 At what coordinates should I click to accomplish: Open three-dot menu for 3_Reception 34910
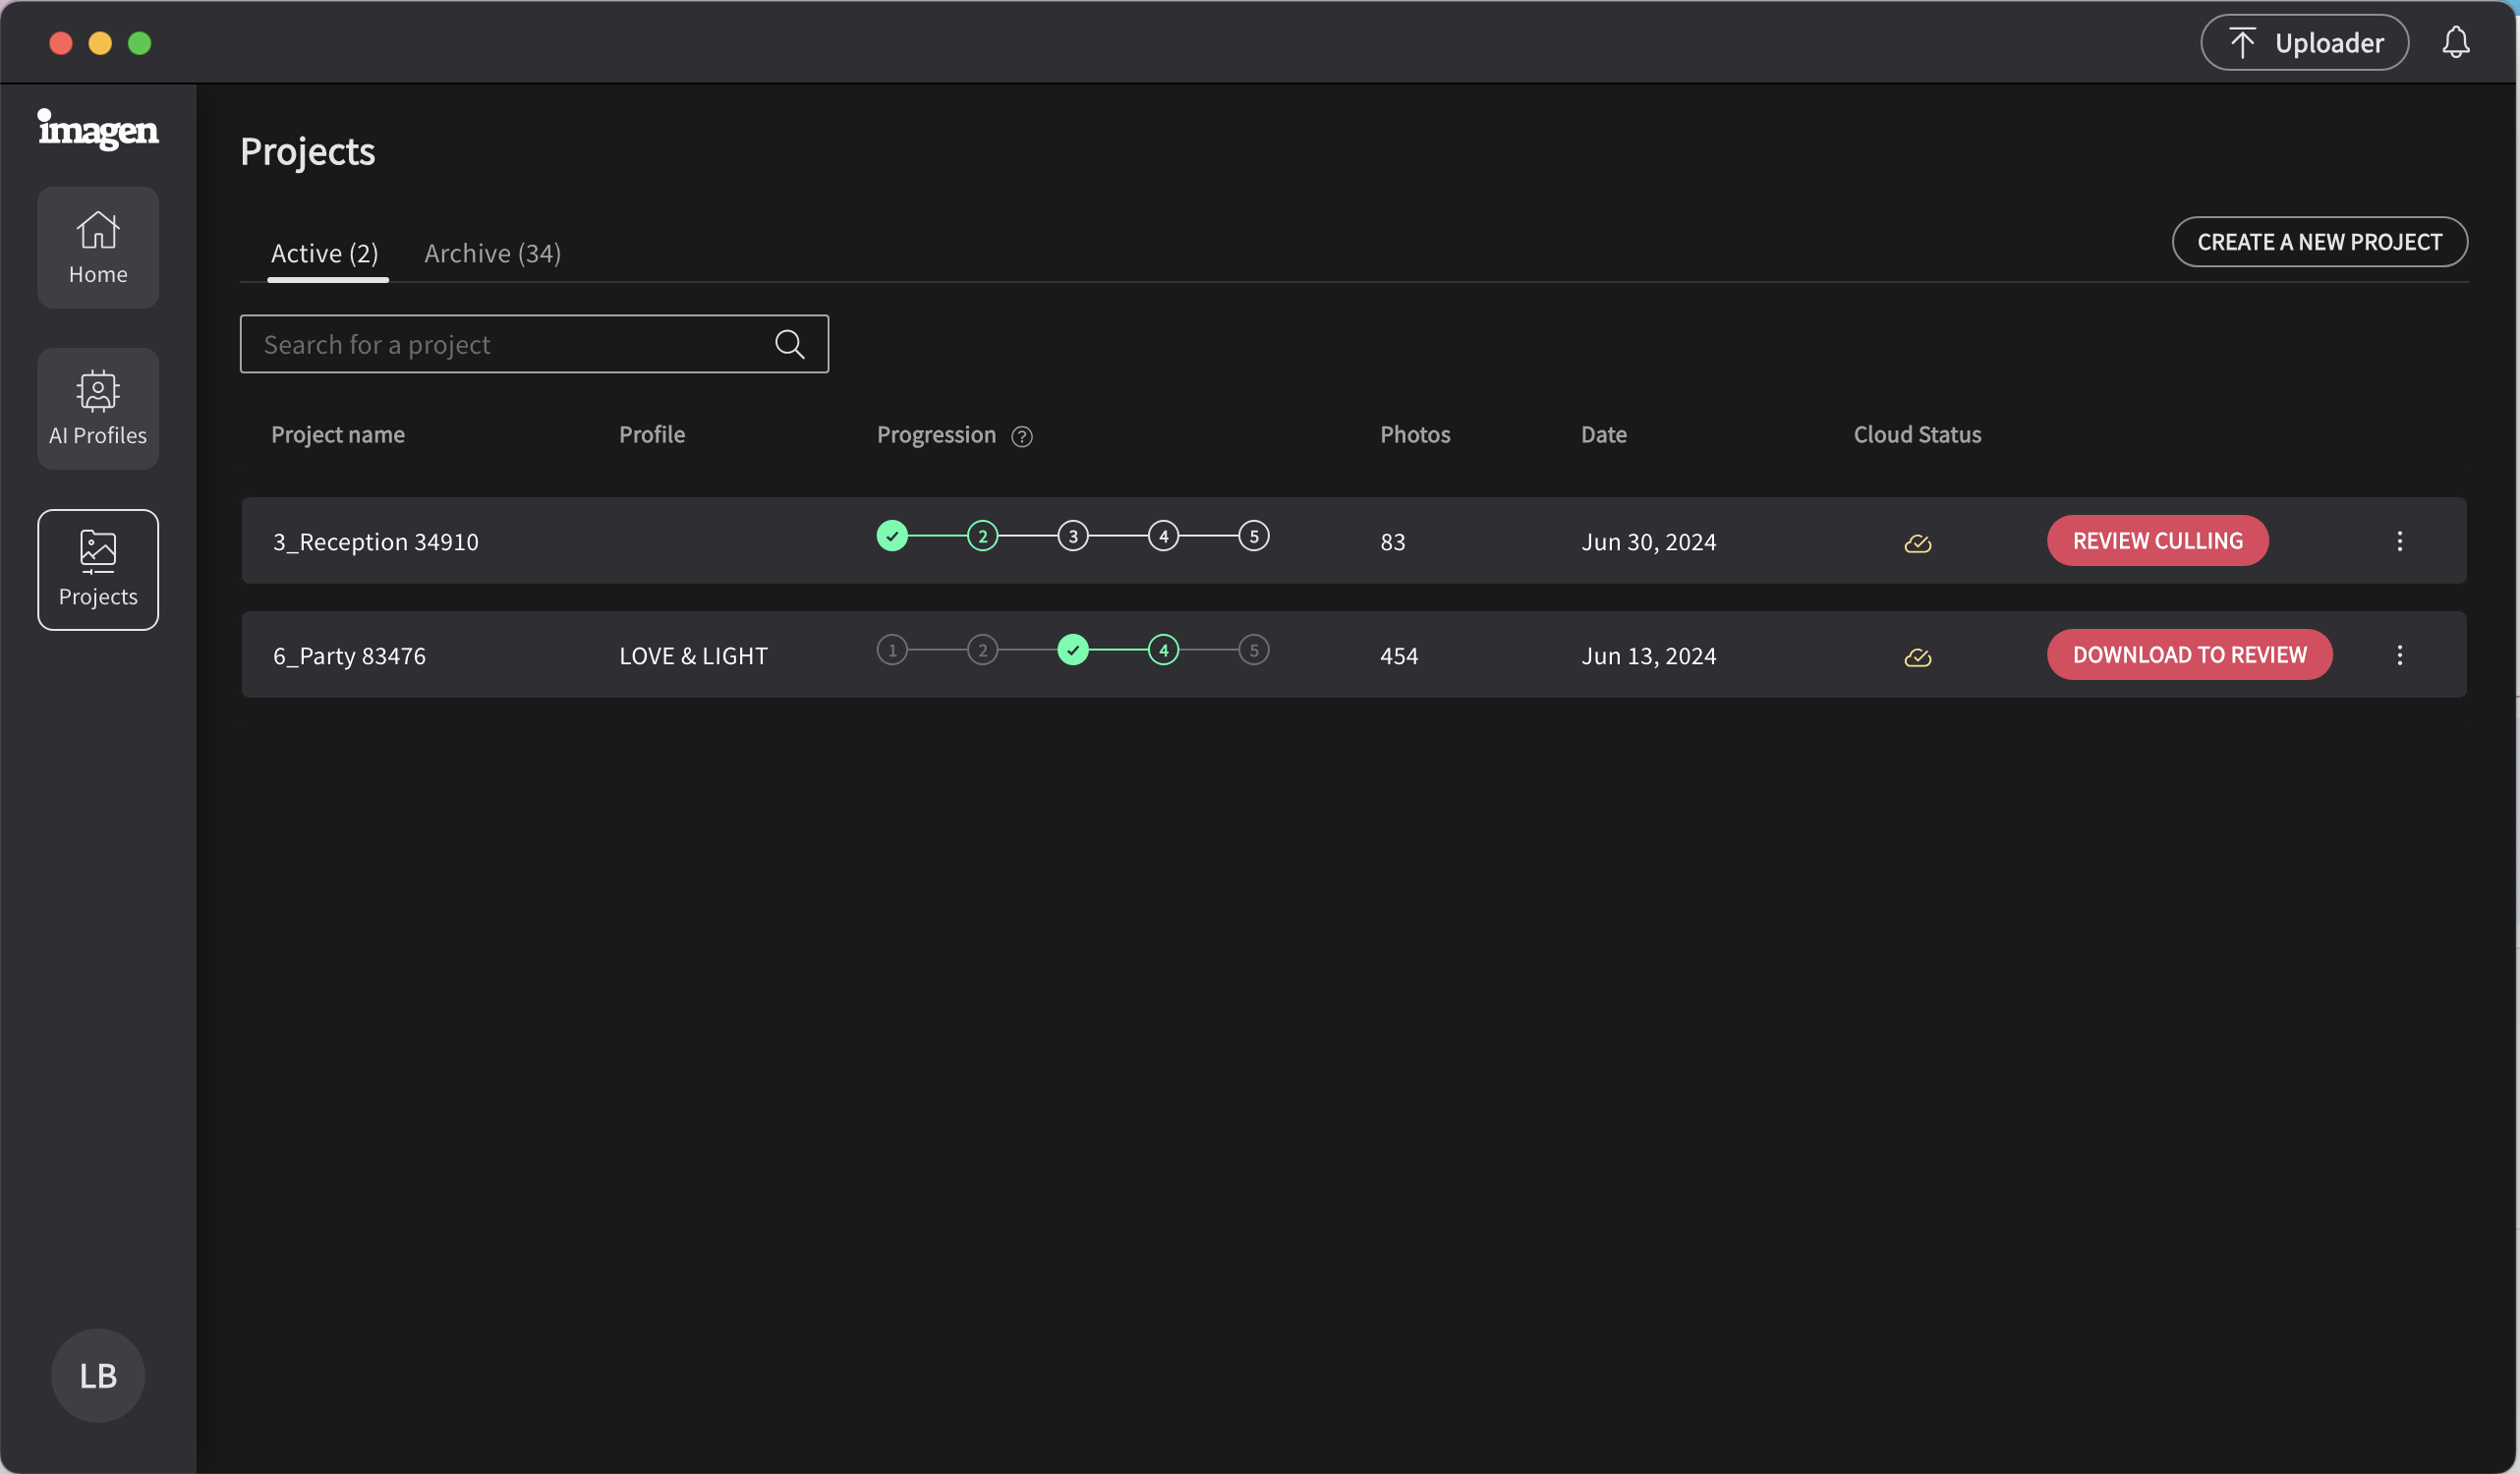pos(2399,541)
